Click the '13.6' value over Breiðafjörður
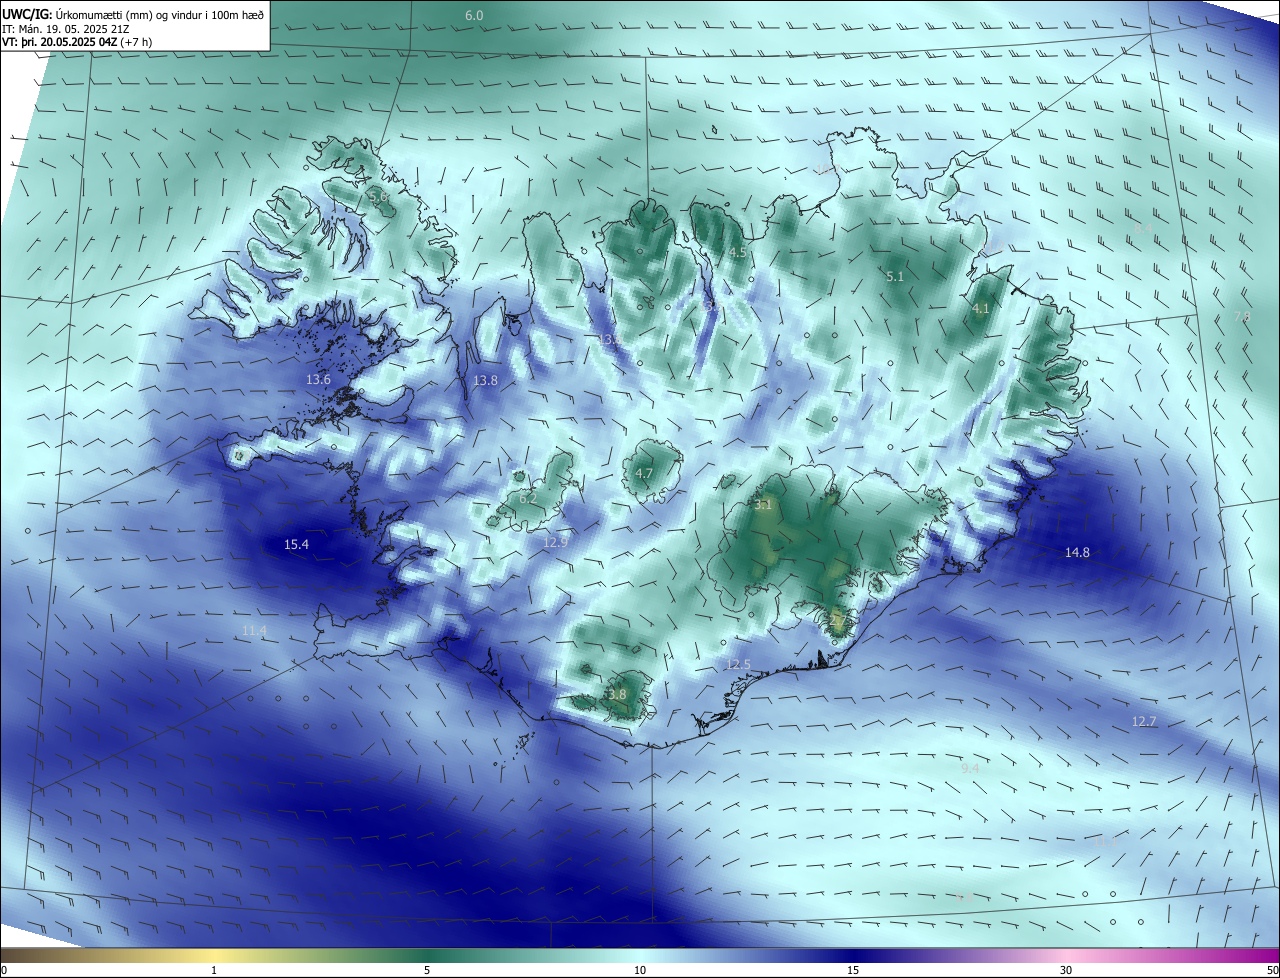 point(318,380)
